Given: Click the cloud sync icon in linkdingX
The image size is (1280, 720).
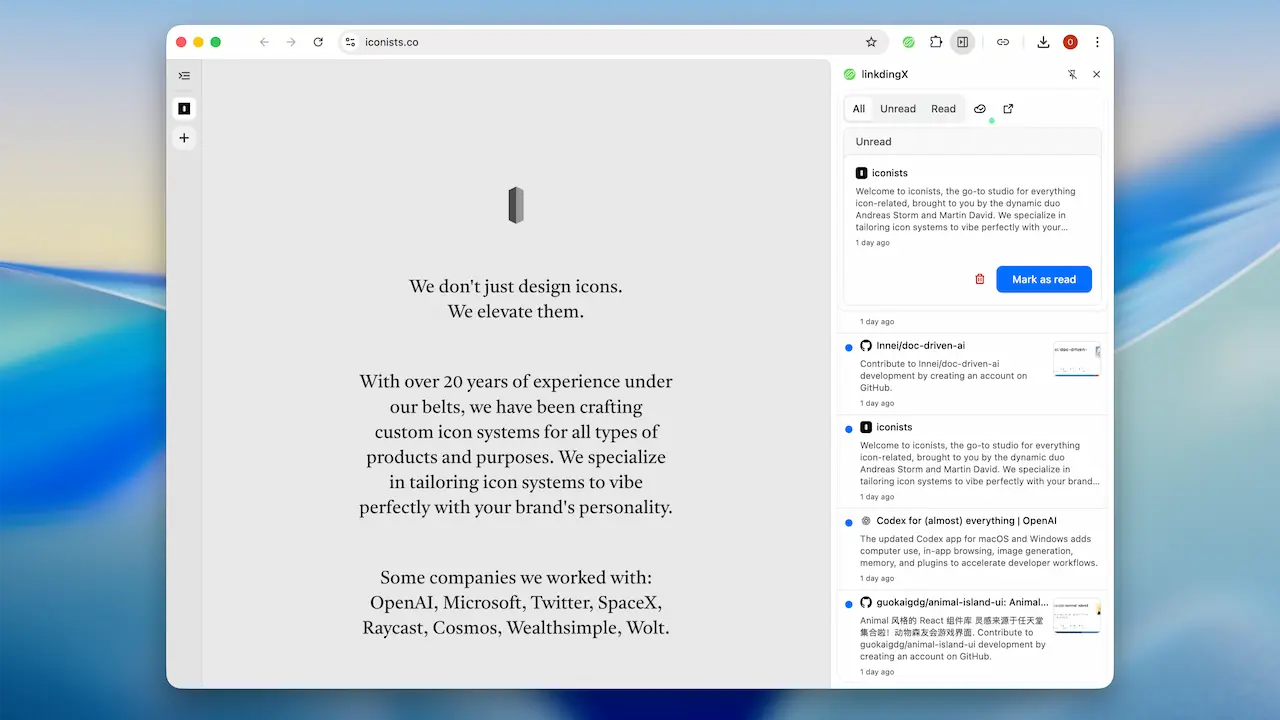Looking at the screenshot, I should [980, 109].
